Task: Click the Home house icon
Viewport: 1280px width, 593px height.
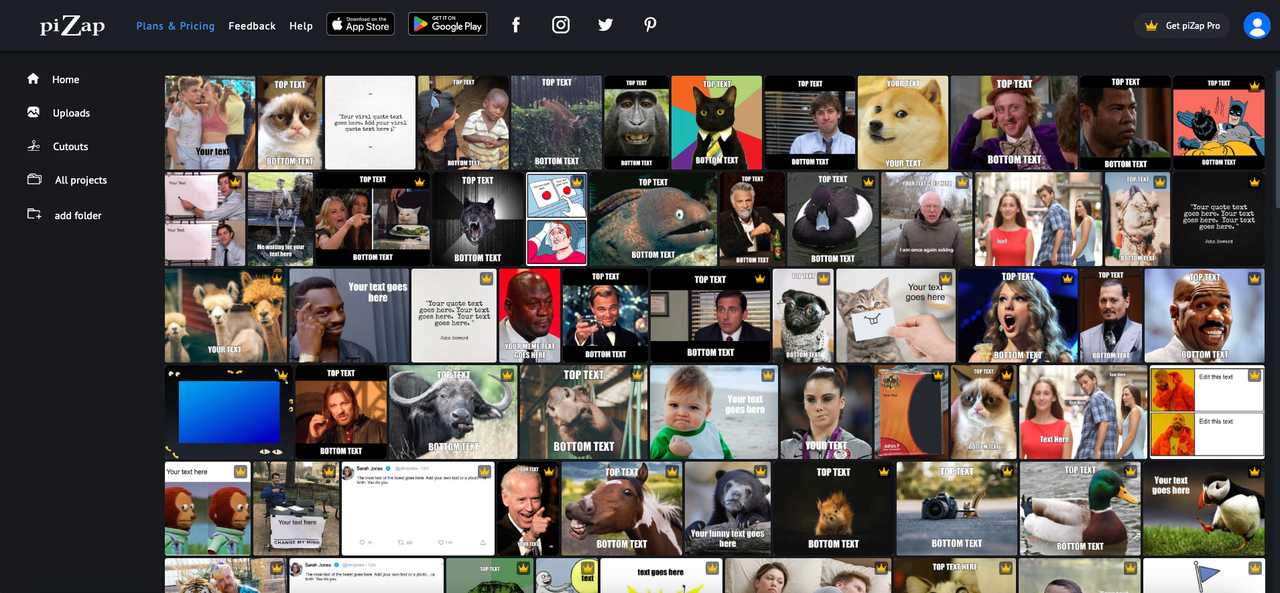Action: [x=34, y=79]
